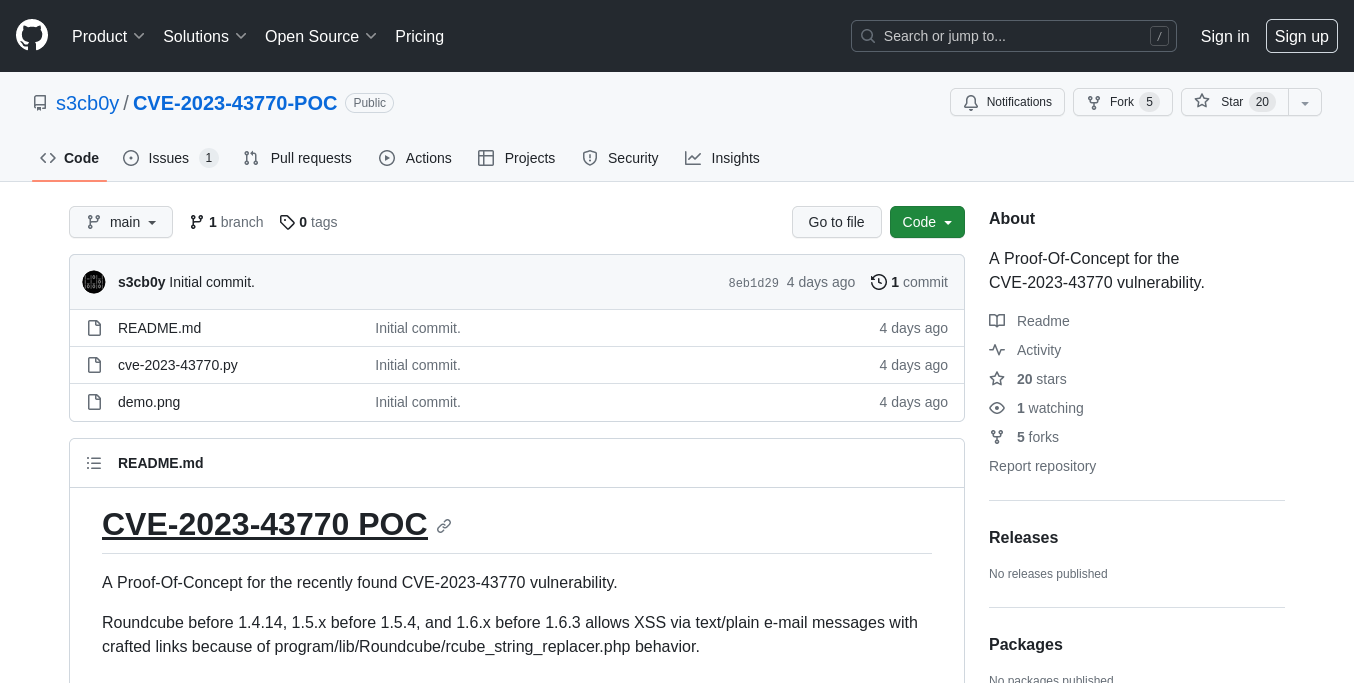The width and height of the screenshot is (1366, 683).
Task: Focus the Search or jump to field
Action: 1012,36
